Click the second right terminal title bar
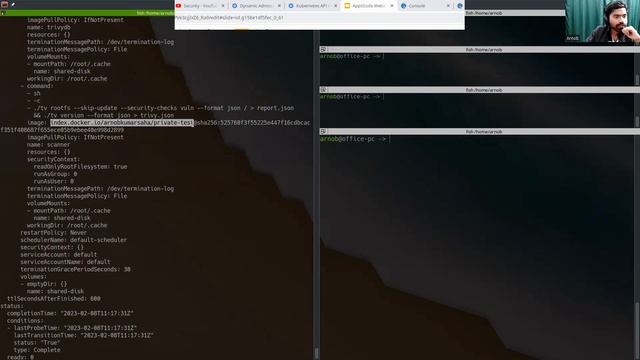Viewport: 640px width, 360px height. click(480, 90)
